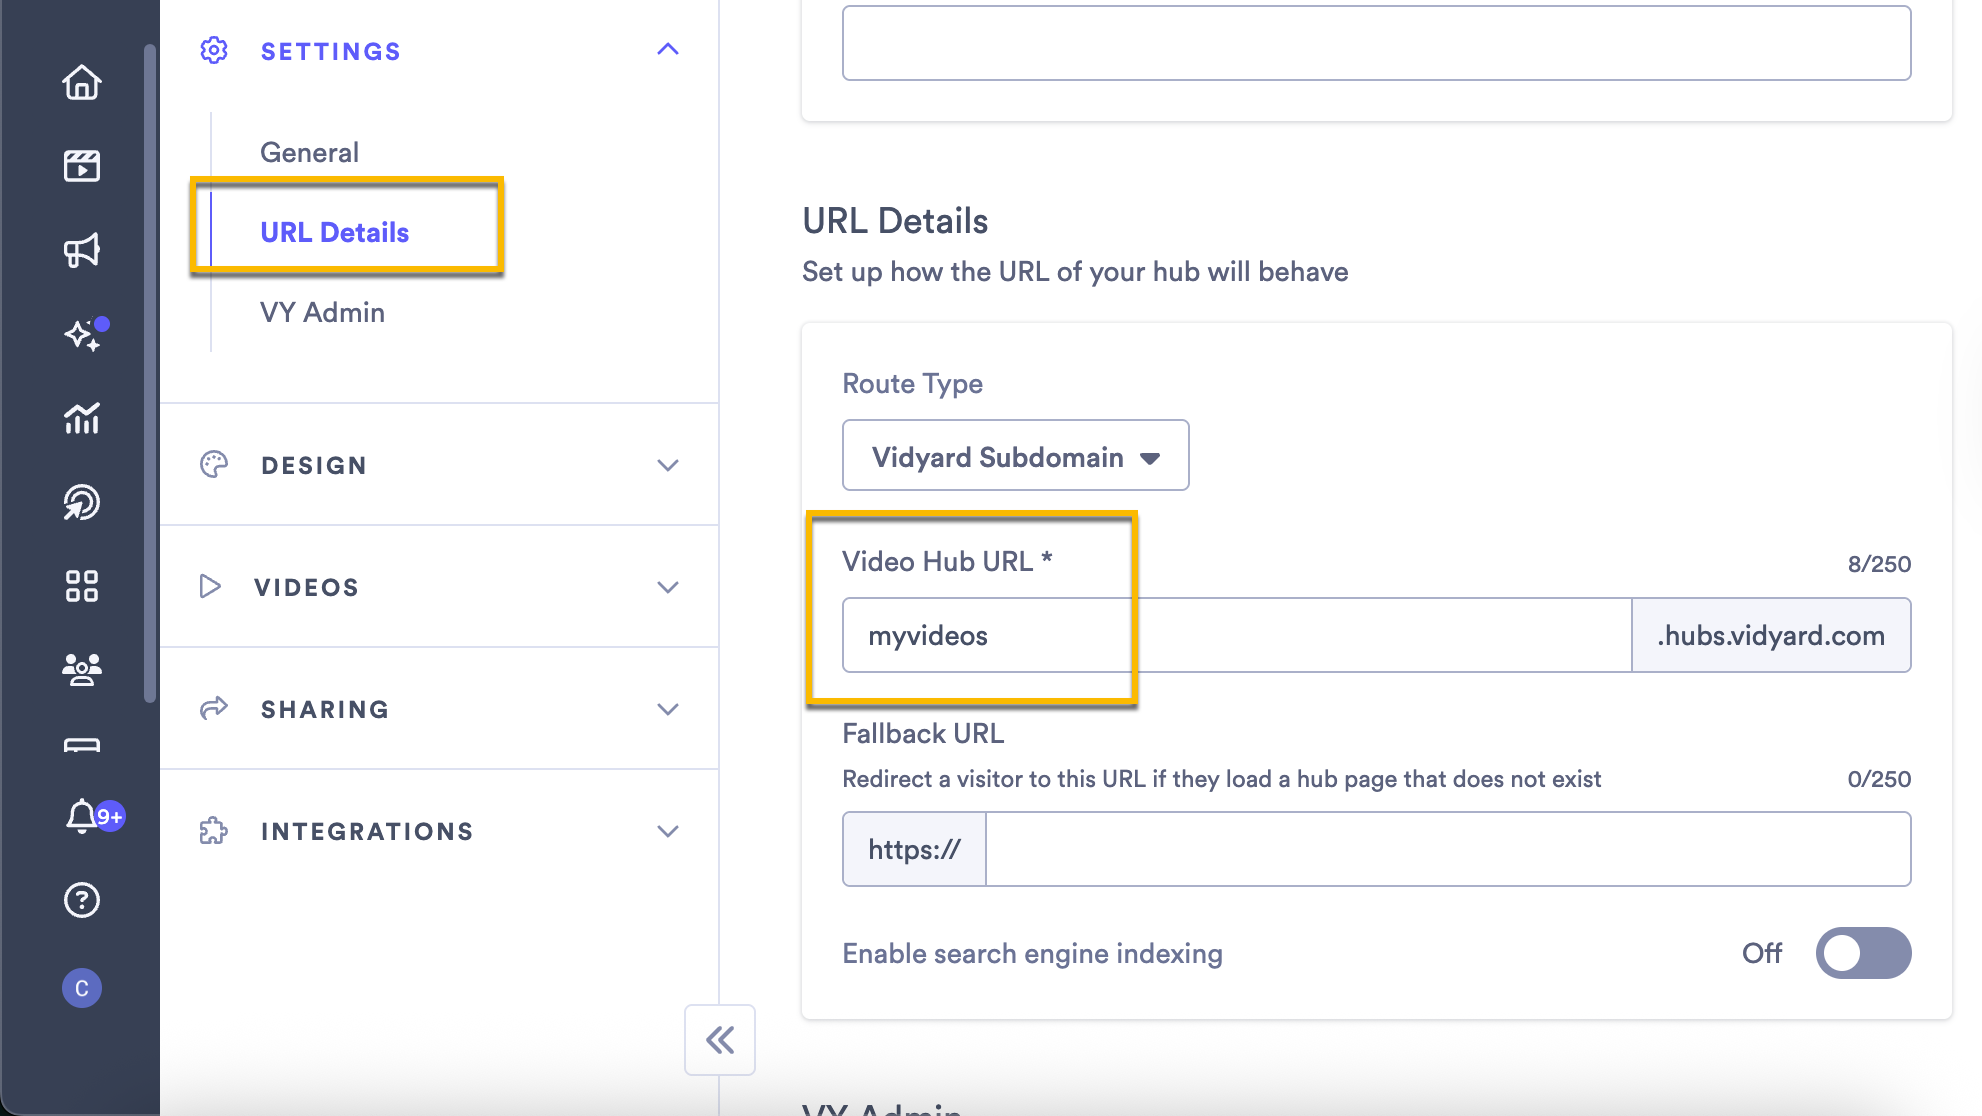Click the help question mark icon

click(81, 900)
